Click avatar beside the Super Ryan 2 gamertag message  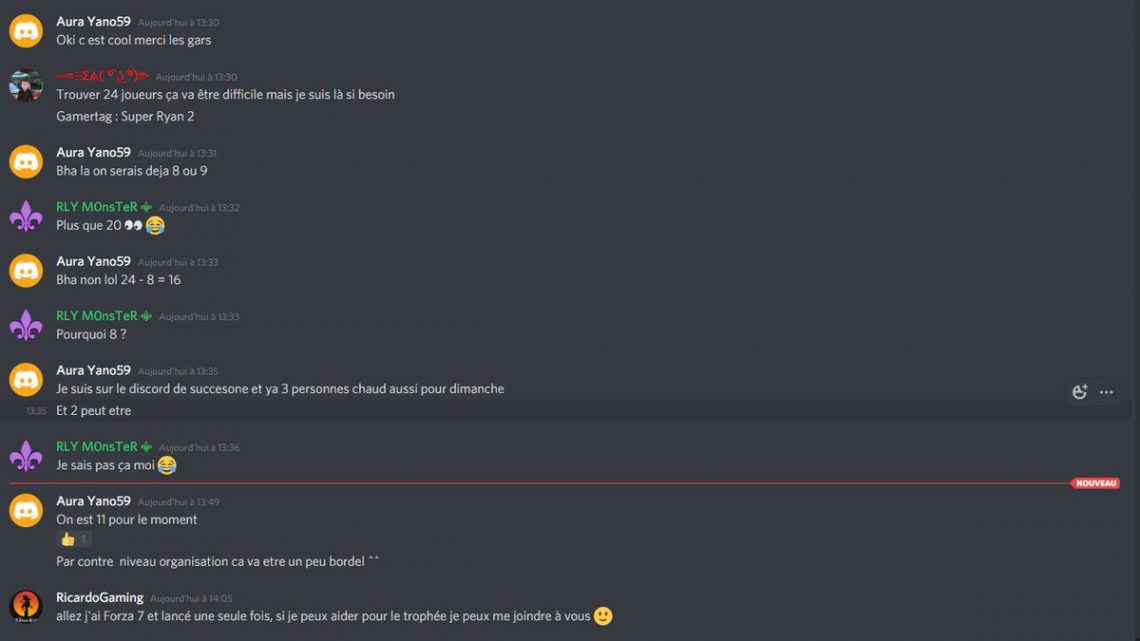point(26,86)
